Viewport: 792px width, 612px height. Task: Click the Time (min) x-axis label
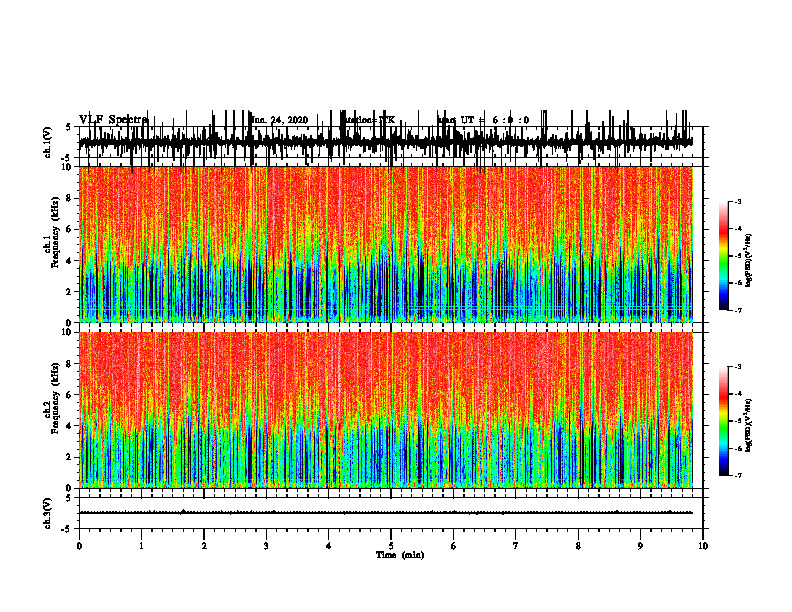click(x=400, y=555)
